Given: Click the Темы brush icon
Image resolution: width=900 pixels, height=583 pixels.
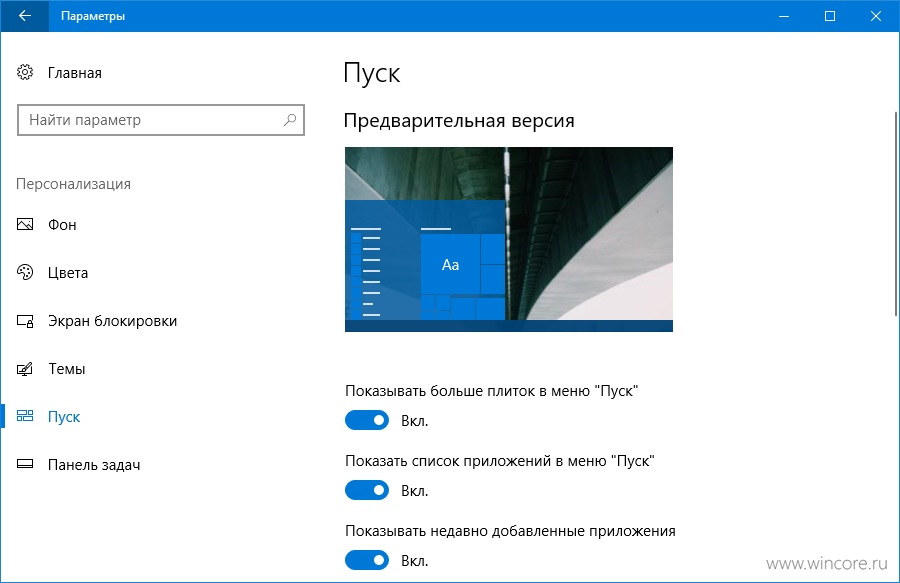Looking at the screenshot, I should point(25,368).
